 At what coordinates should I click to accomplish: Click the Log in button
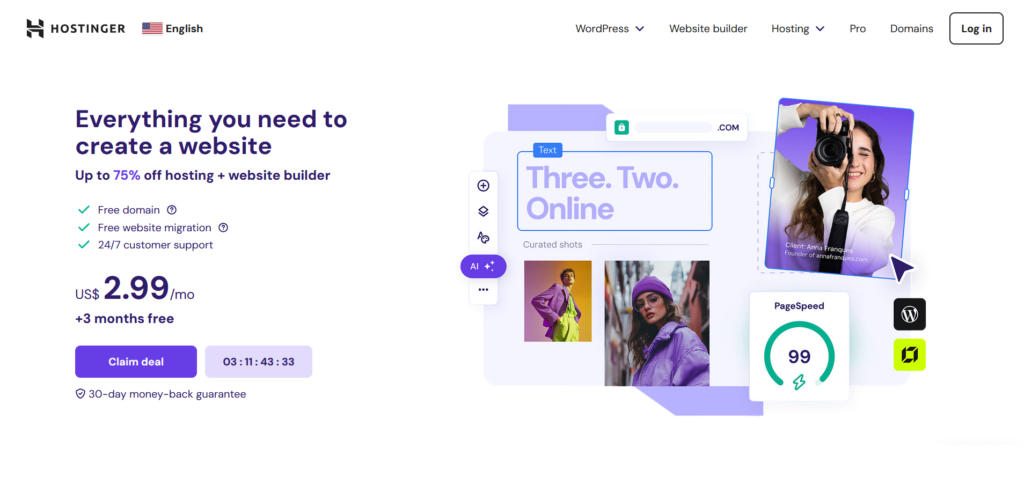[976, 29]
